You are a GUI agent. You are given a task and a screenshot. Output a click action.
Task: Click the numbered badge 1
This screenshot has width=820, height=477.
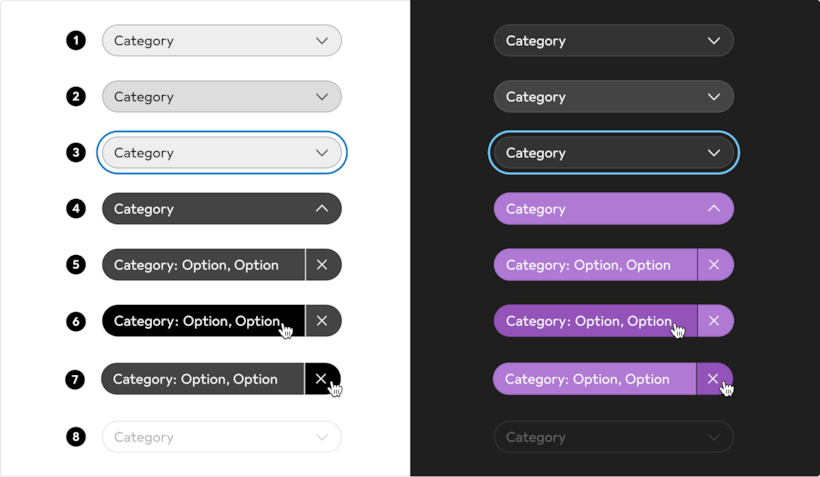point(76,41)
